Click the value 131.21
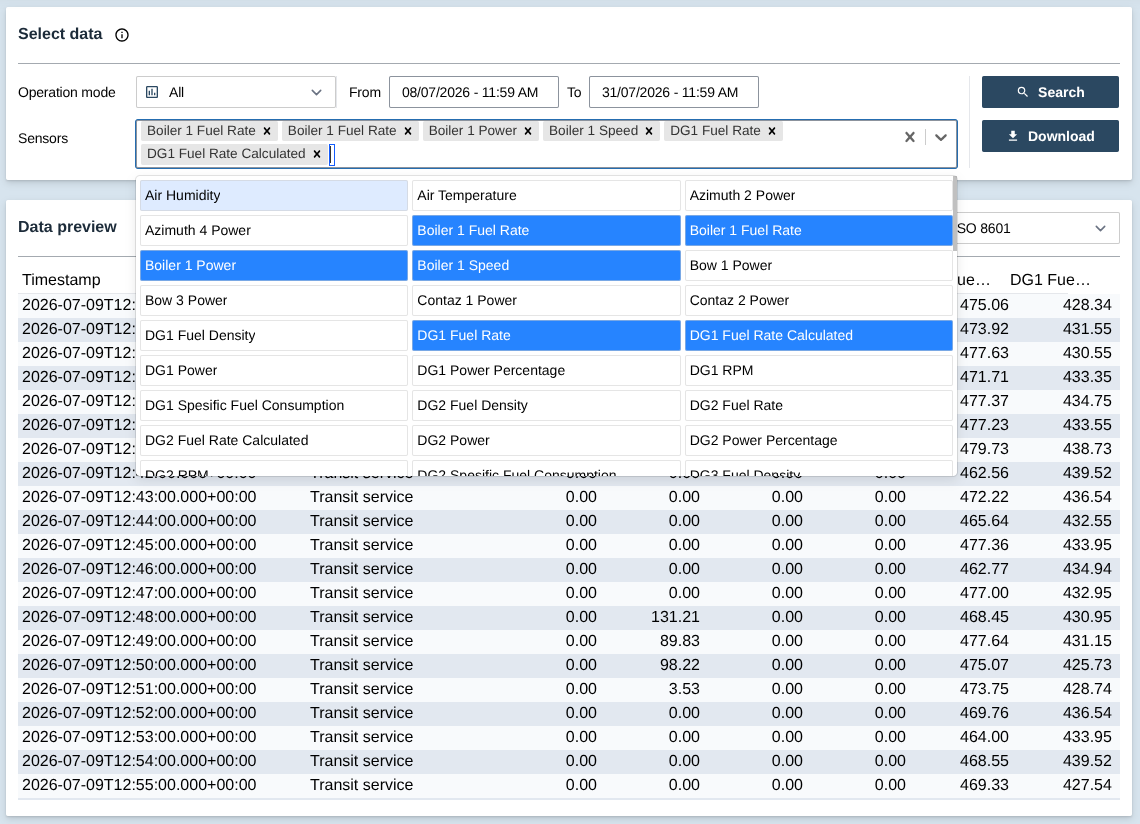This screenshot has width=1140, height=824. (x=675, y=617)
